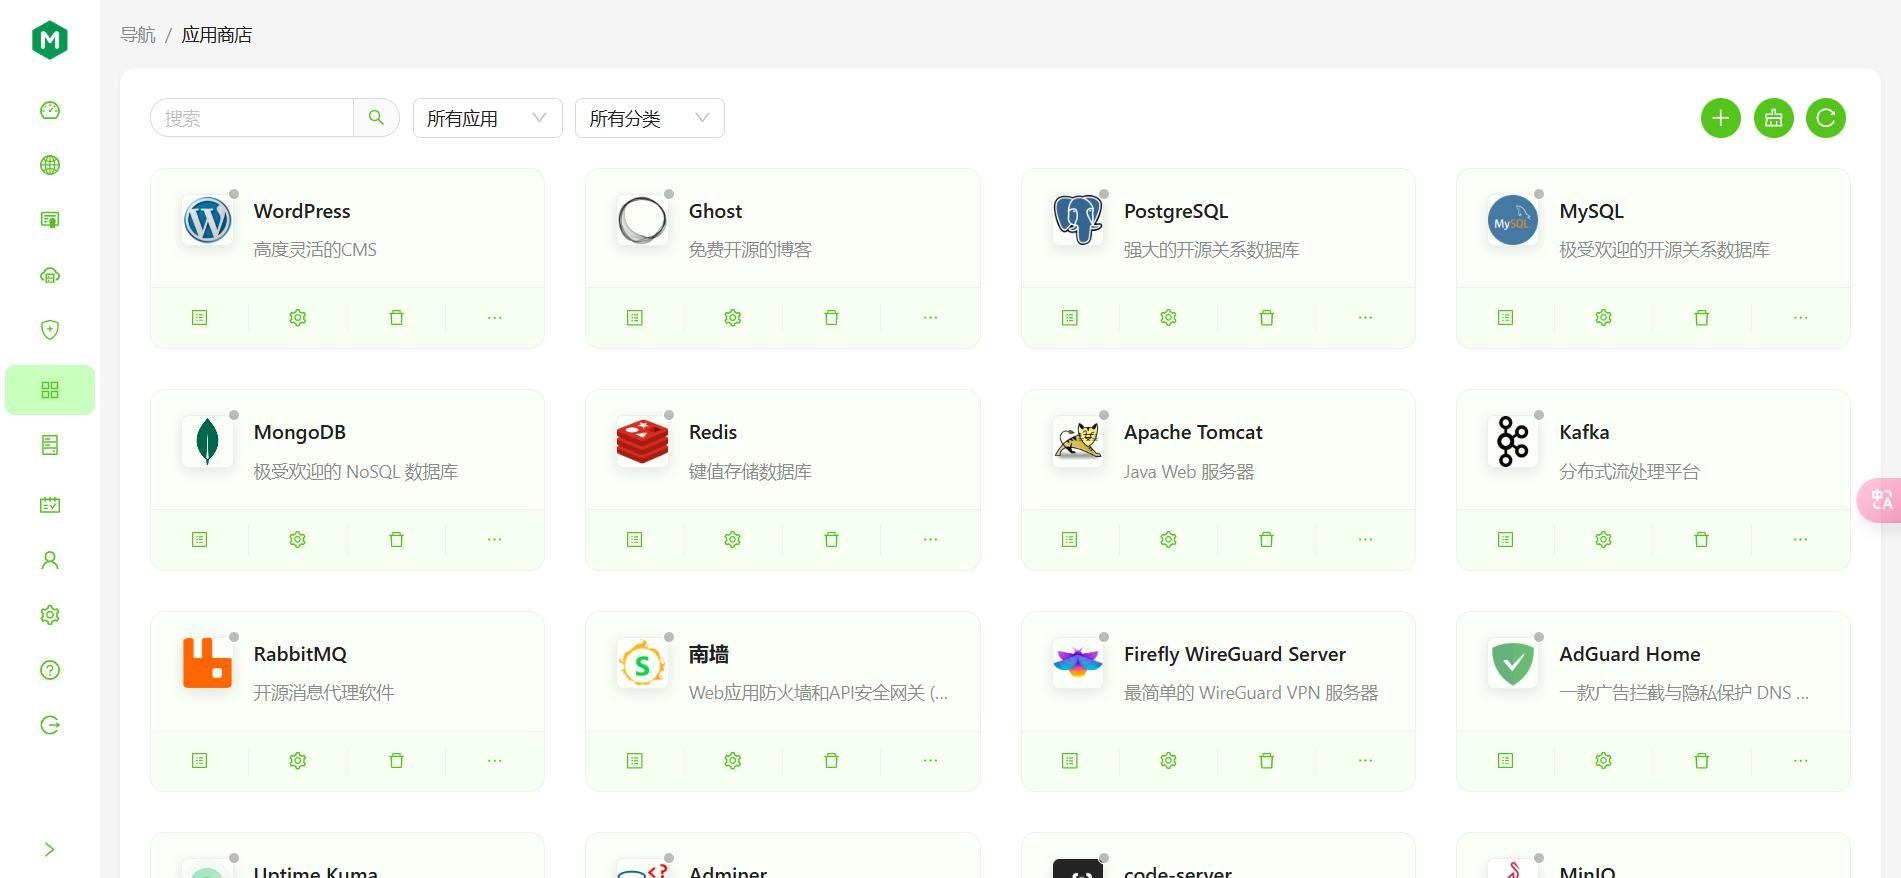Open WordPress more options ellipsis
Image resolution: width=1901 pixels, height=878 pixels.
495,318
